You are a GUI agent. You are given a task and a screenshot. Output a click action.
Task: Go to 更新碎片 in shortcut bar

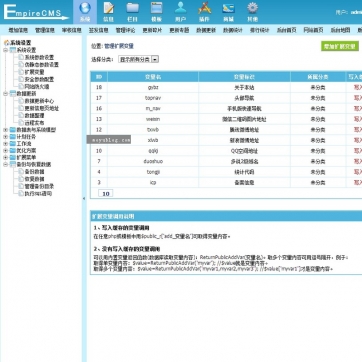(152, 30)
